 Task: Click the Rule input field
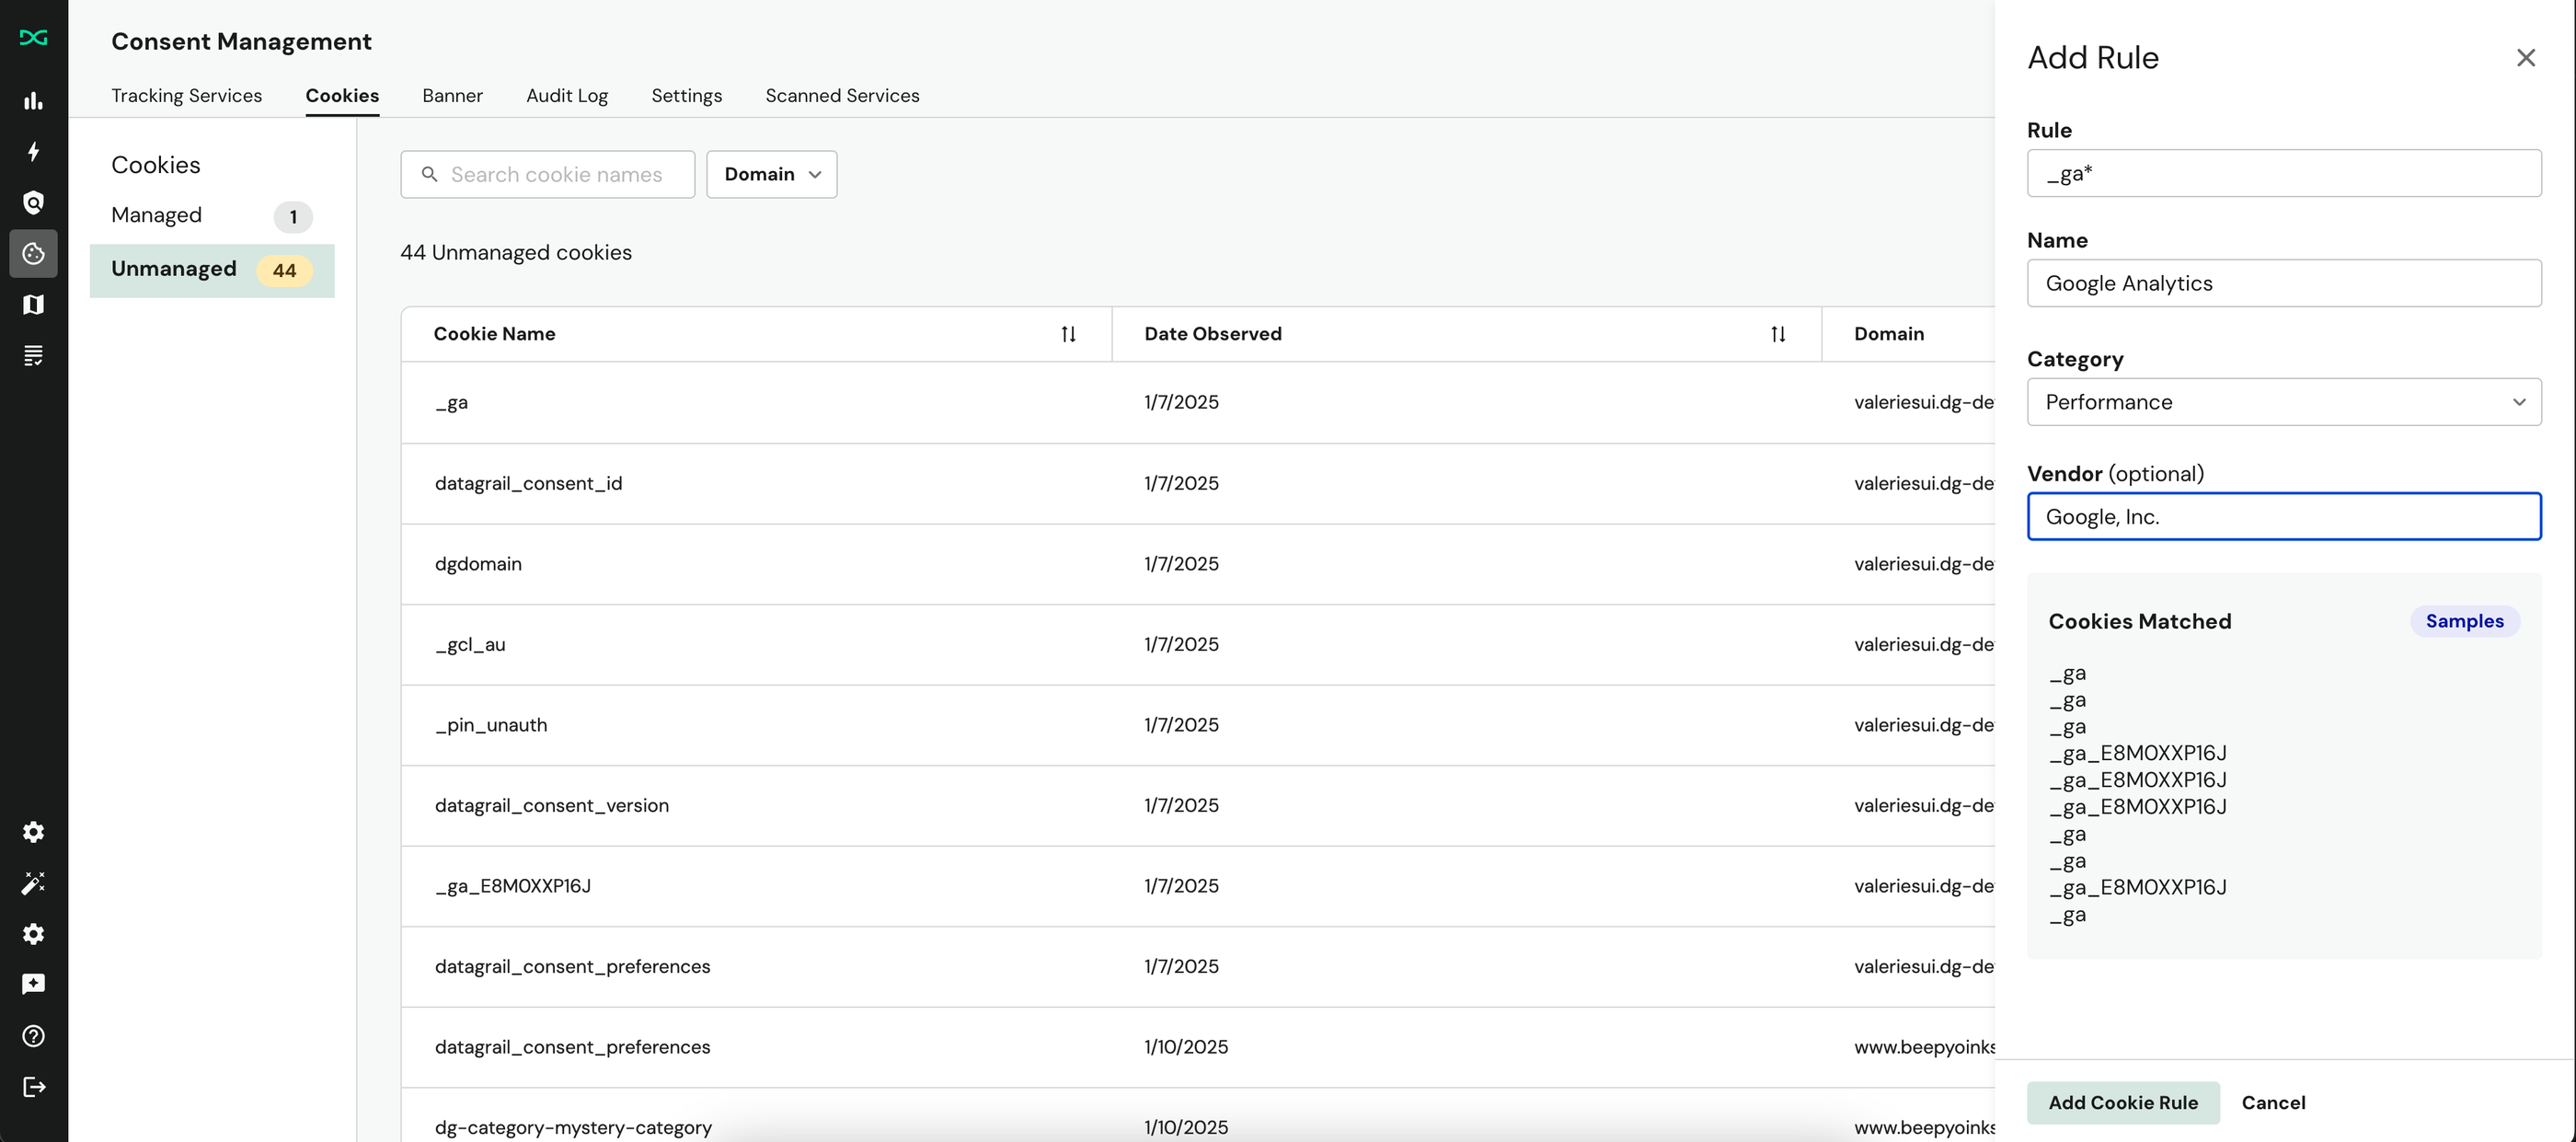point(2283,172)
